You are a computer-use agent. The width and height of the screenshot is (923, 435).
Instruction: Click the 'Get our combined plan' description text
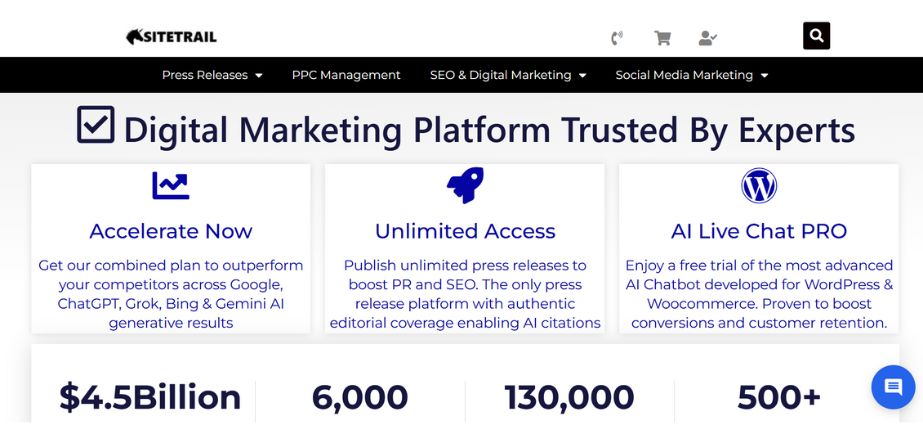[x=171, y=294]
